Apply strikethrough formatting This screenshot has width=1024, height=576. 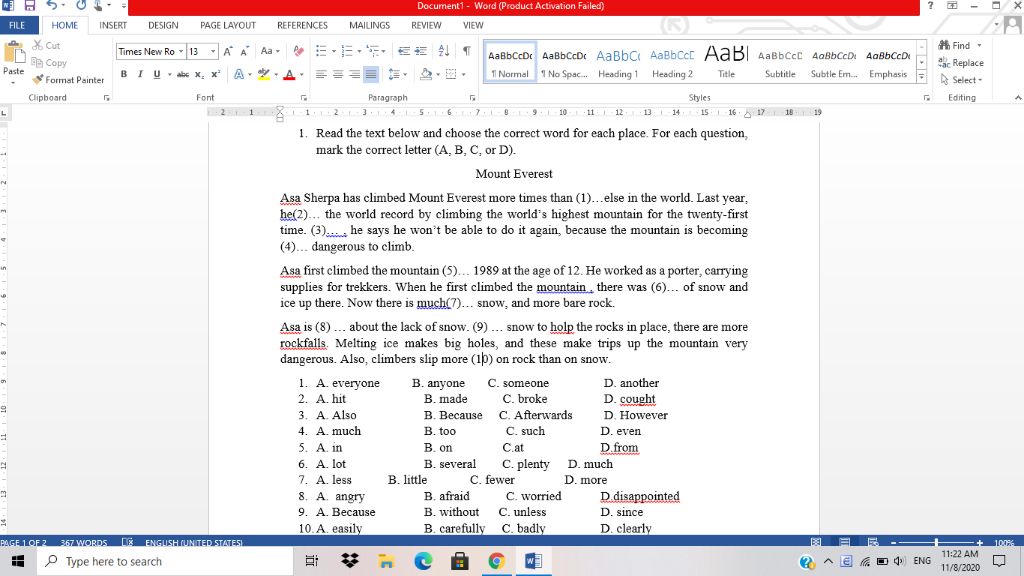183,74
